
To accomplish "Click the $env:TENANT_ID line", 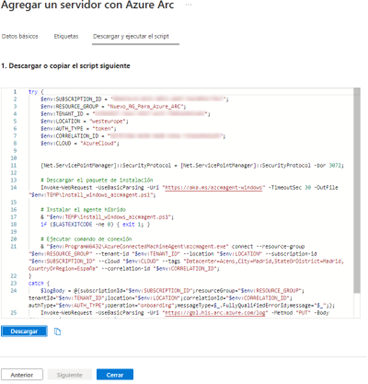I will click(x=125, y=114).
